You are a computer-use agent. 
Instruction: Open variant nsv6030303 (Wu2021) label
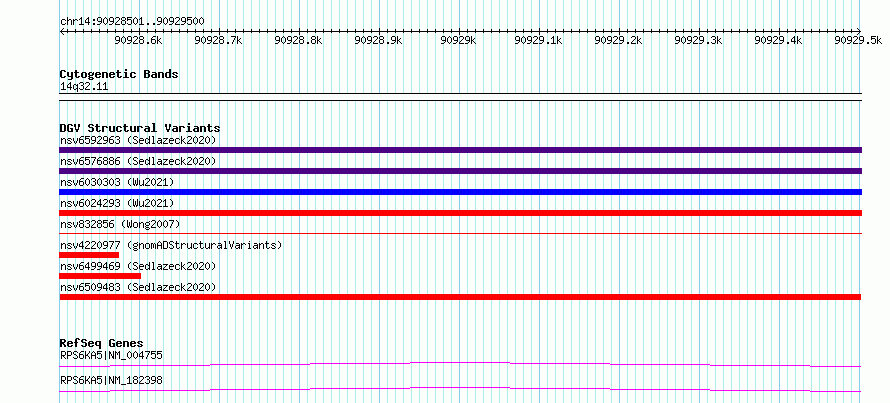117,182
